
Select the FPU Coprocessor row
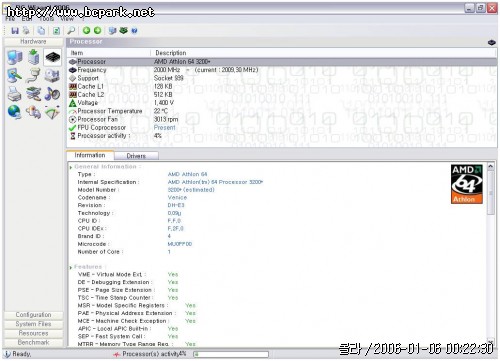(x=282, y=128)
